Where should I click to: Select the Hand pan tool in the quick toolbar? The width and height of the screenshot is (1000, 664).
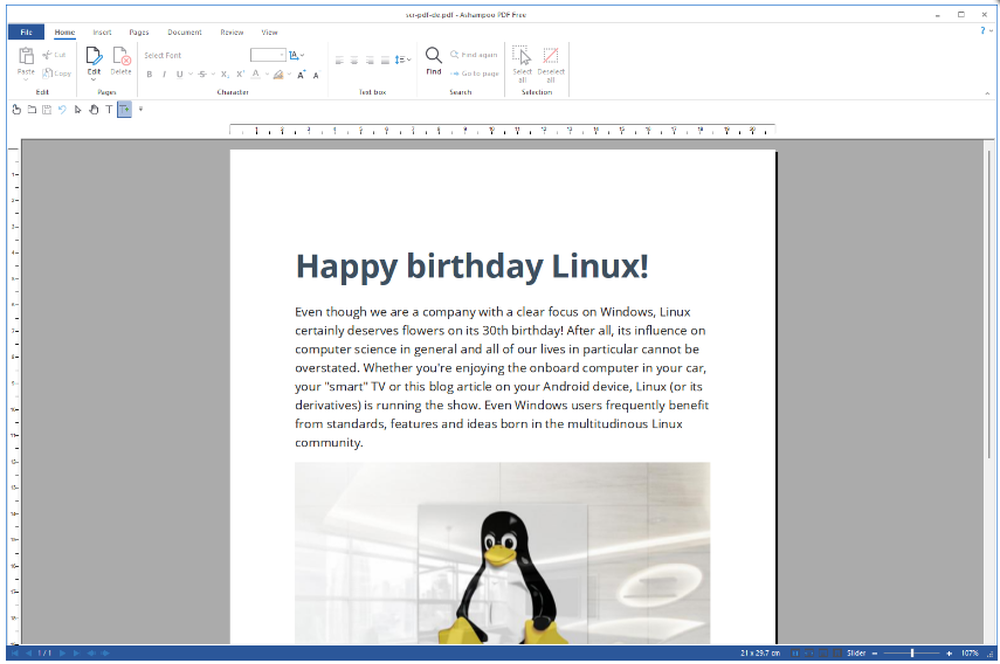pyautogui.click(x=94, y=109)
